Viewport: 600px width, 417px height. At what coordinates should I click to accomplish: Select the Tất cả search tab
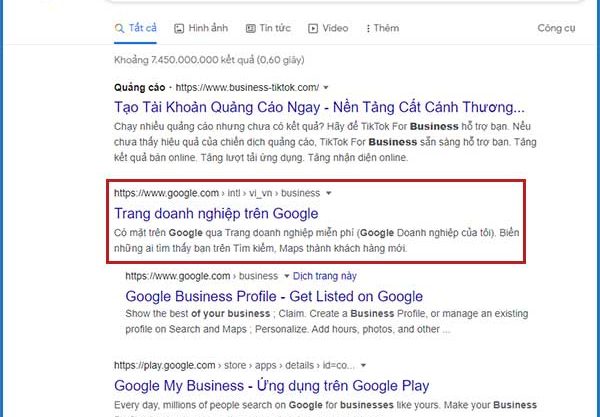(135, 28)
